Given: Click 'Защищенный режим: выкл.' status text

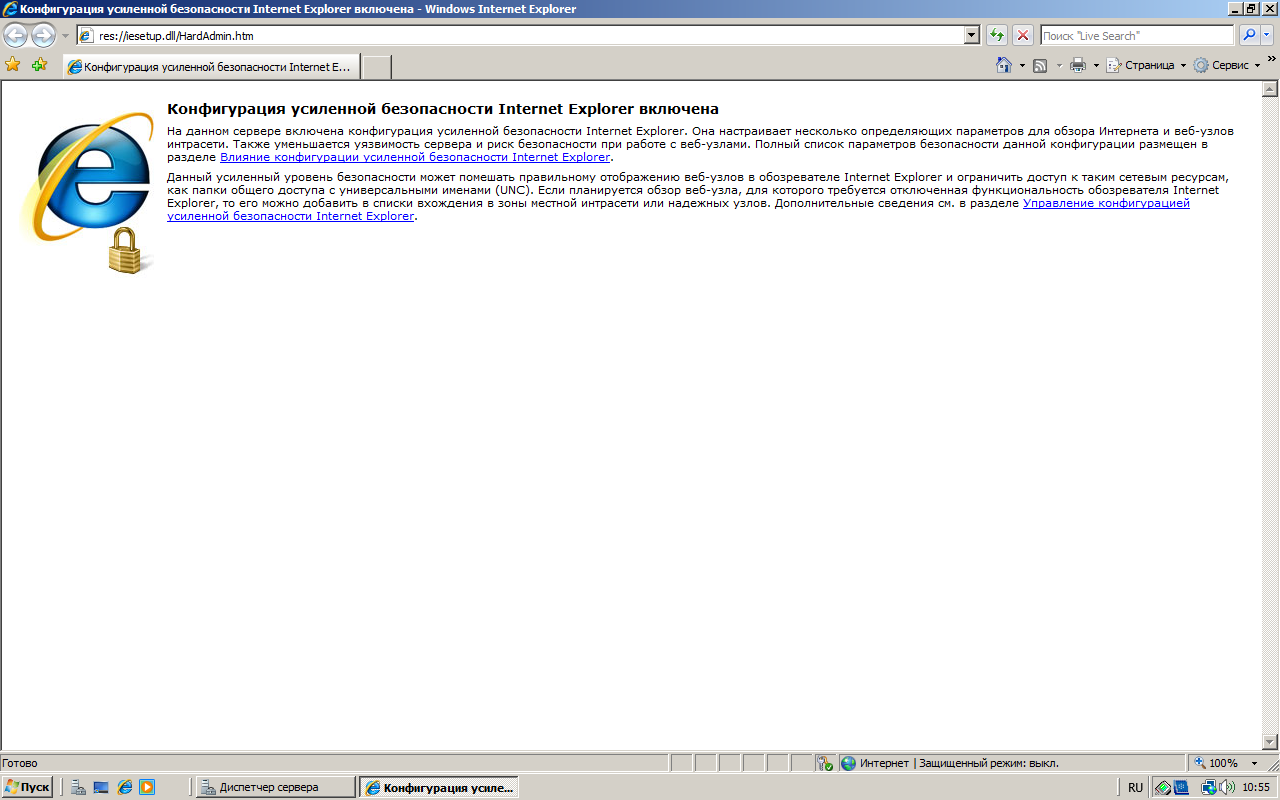Looking at the screenshot, I should pyautogui.click(x=988, y=763).
